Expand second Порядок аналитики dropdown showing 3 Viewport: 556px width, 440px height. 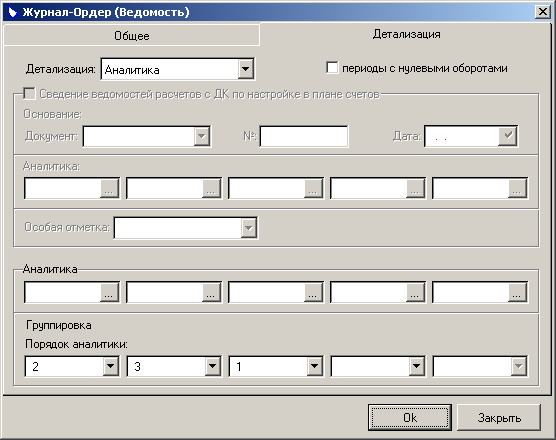[212, 366]
